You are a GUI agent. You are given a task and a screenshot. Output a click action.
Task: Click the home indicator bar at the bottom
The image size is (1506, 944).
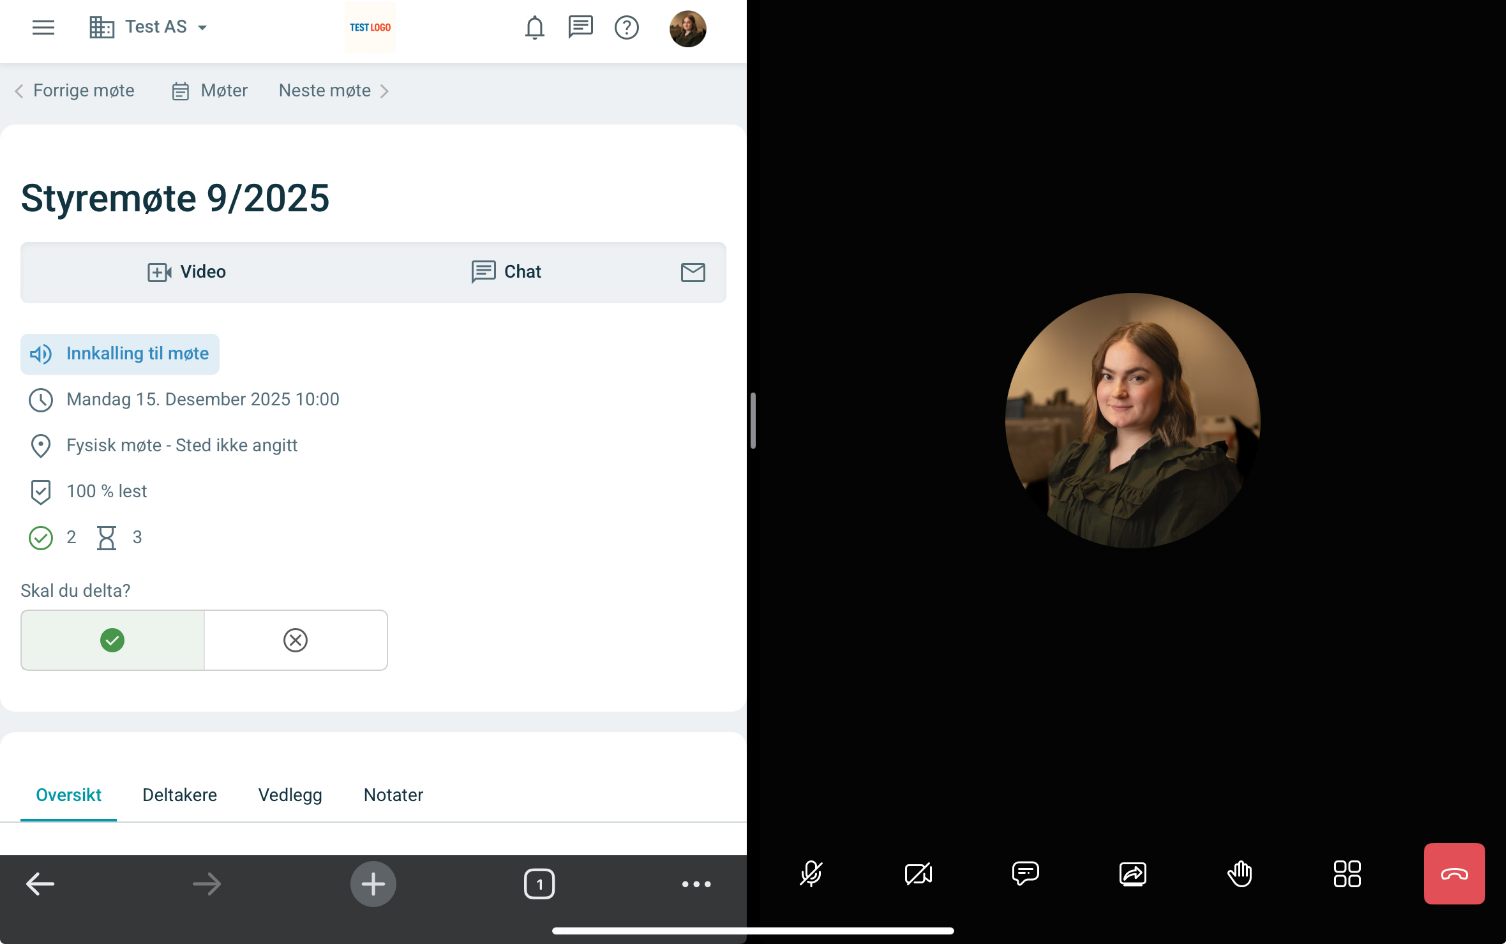point(753,931)
